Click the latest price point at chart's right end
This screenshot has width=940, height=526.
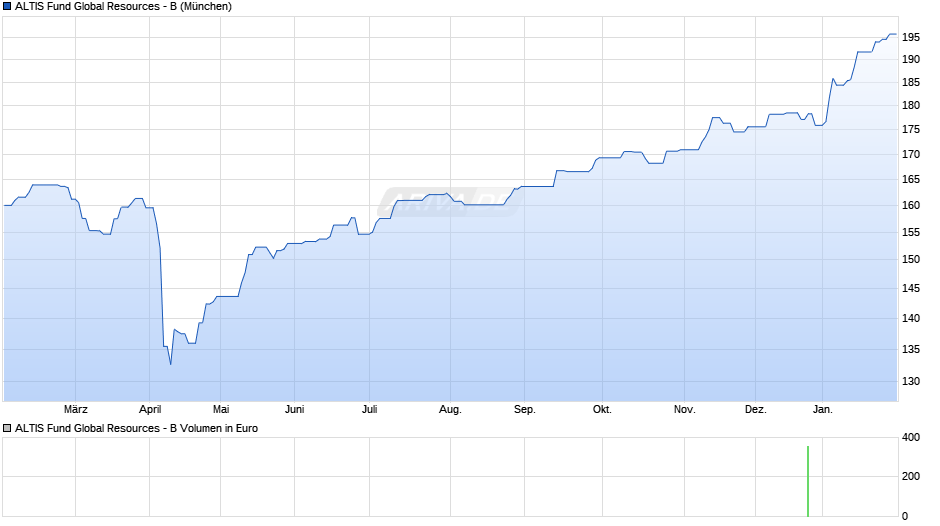click(896, 34)
